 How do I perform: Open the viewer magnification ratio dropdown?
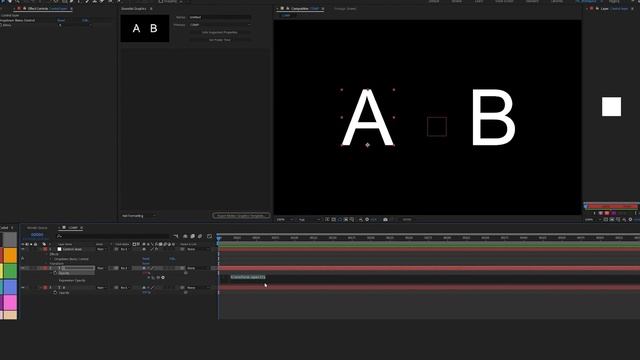click(x=284, y=220)
